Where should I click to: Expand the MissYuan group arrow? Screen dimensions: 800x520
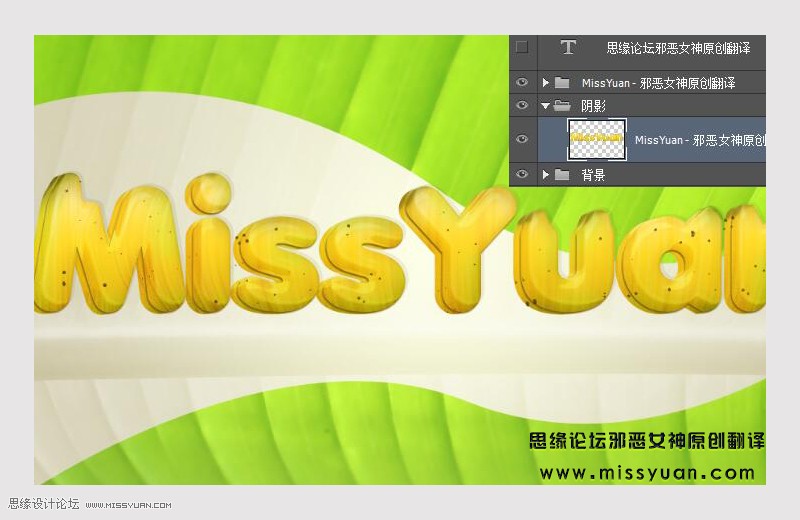(x=545, y=83)
